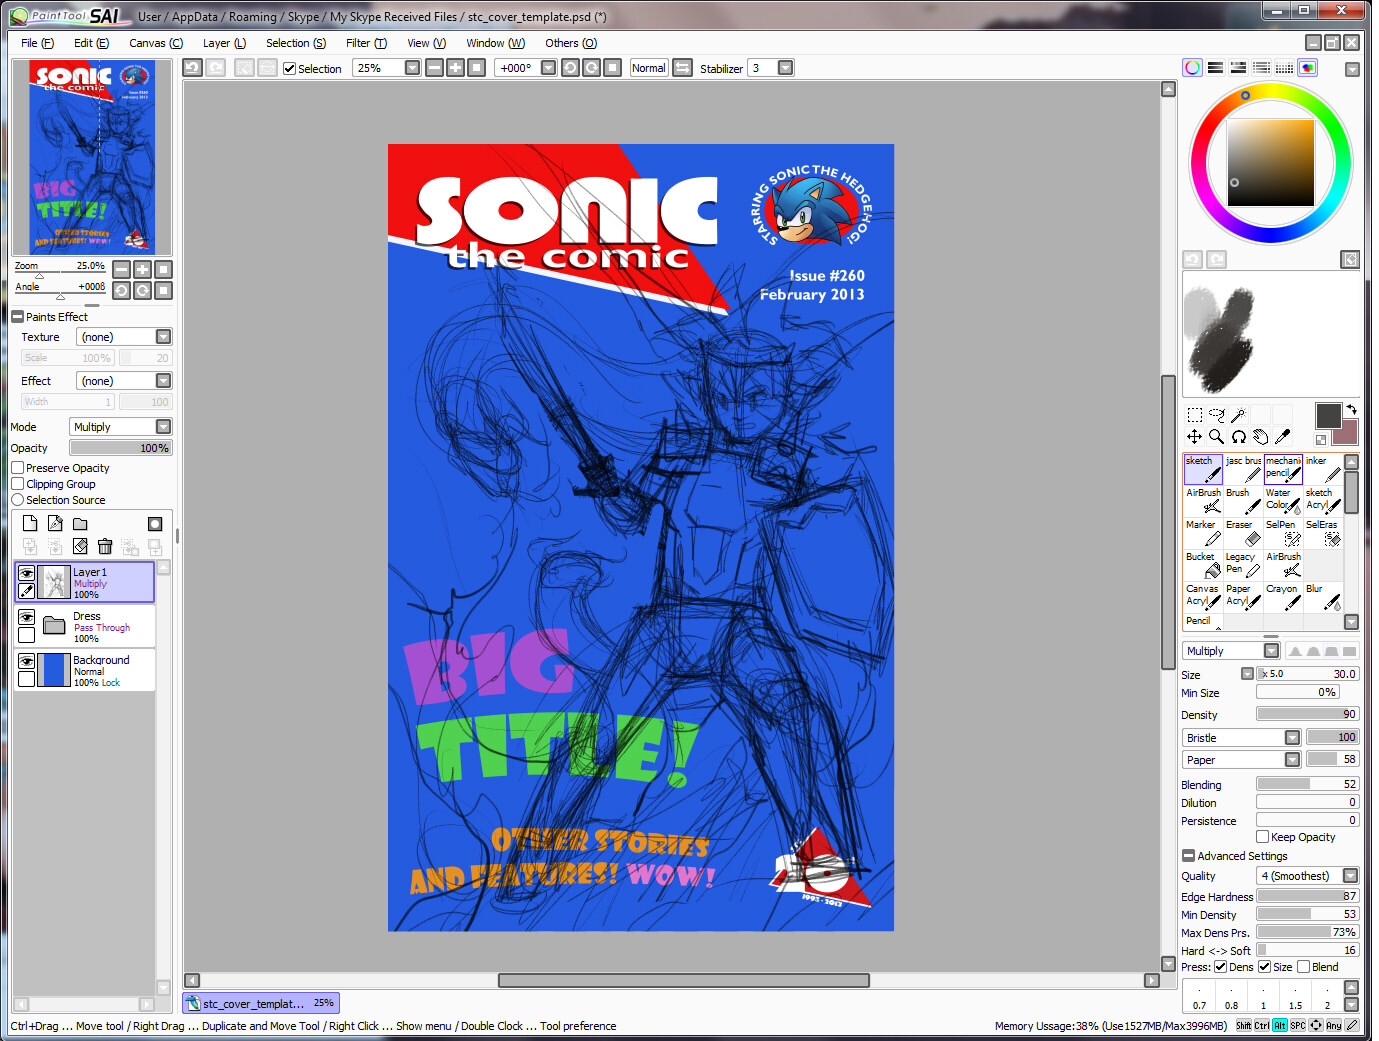
Task: Open the Canvas menu
Action: [x=156, y=43]
